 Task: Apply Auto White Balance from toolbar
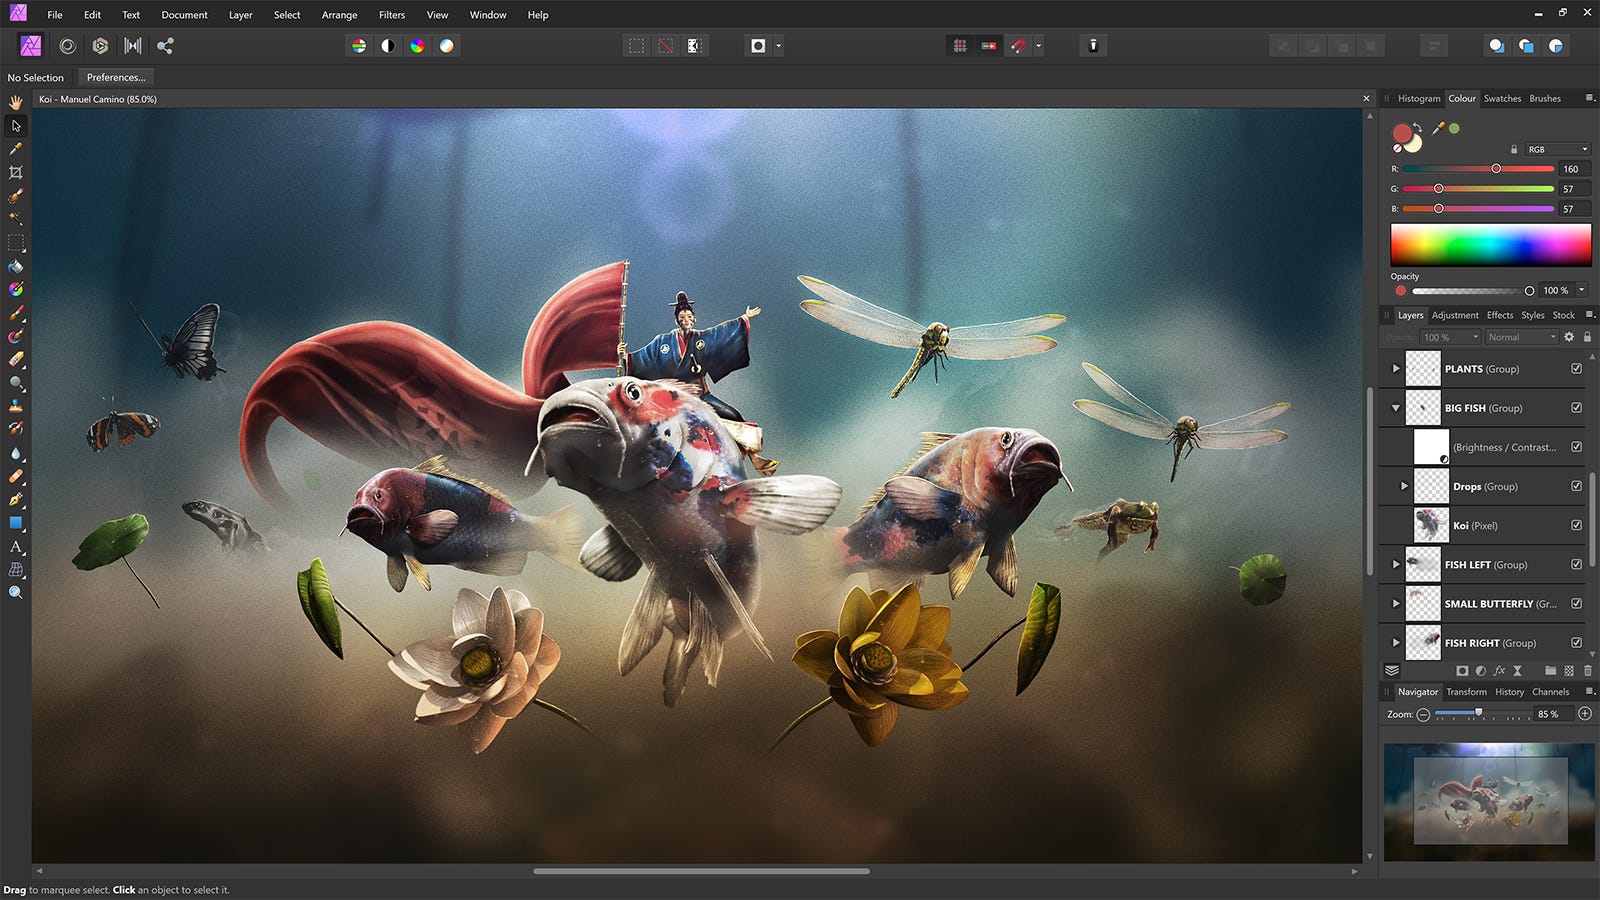447,46
